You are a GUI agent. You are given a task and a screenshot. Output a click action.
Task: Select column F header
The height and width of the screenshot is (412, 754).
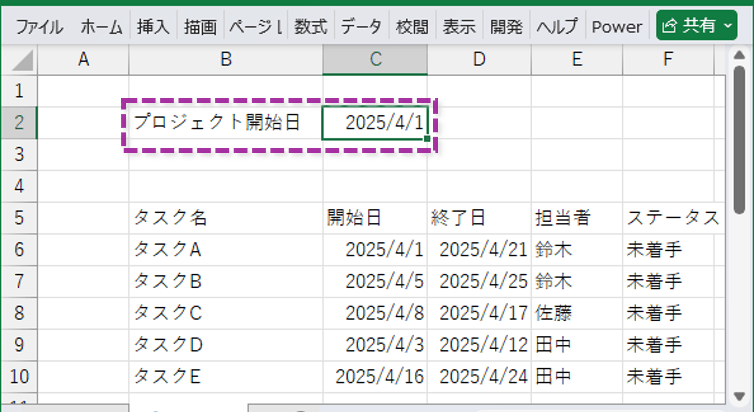(668, 60)
